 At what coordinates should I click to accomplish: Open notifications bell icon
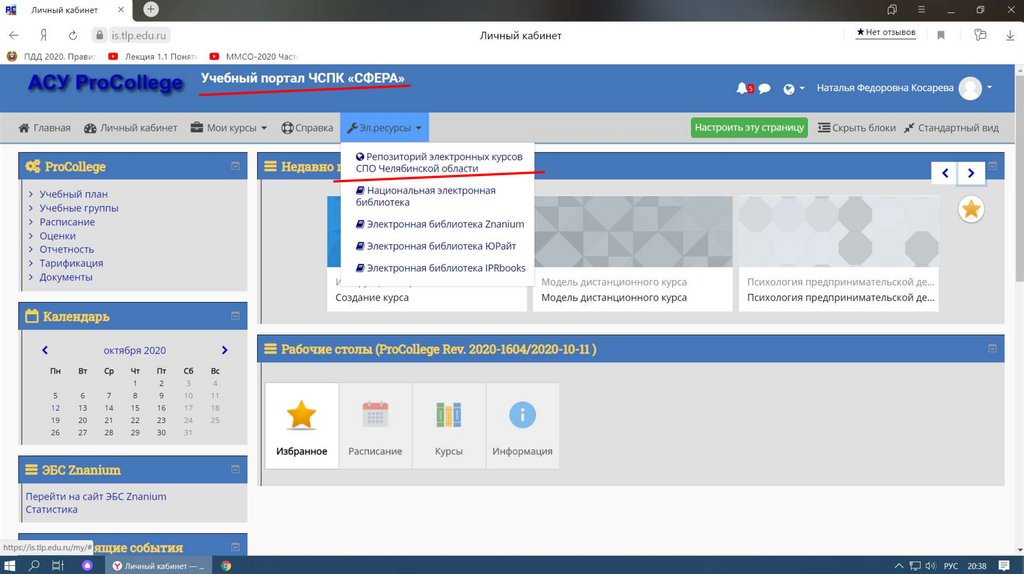pos(742,88)
